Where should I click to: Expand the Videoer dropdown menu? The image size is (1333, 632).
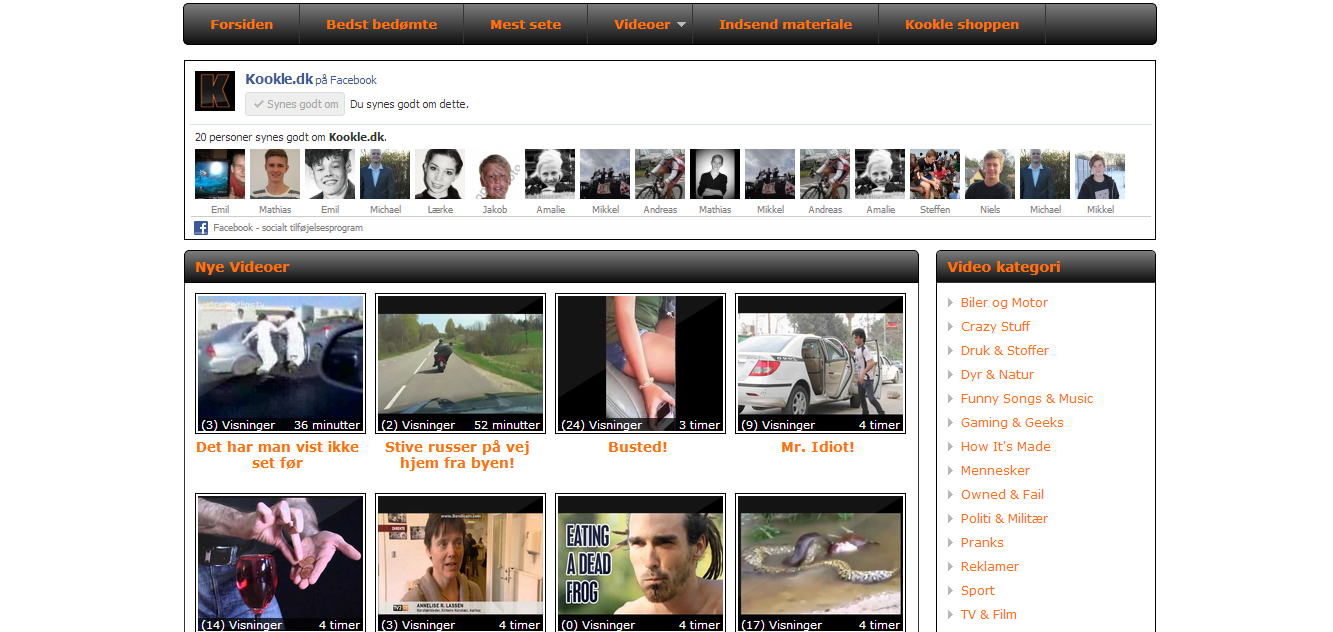coord(651,25)
